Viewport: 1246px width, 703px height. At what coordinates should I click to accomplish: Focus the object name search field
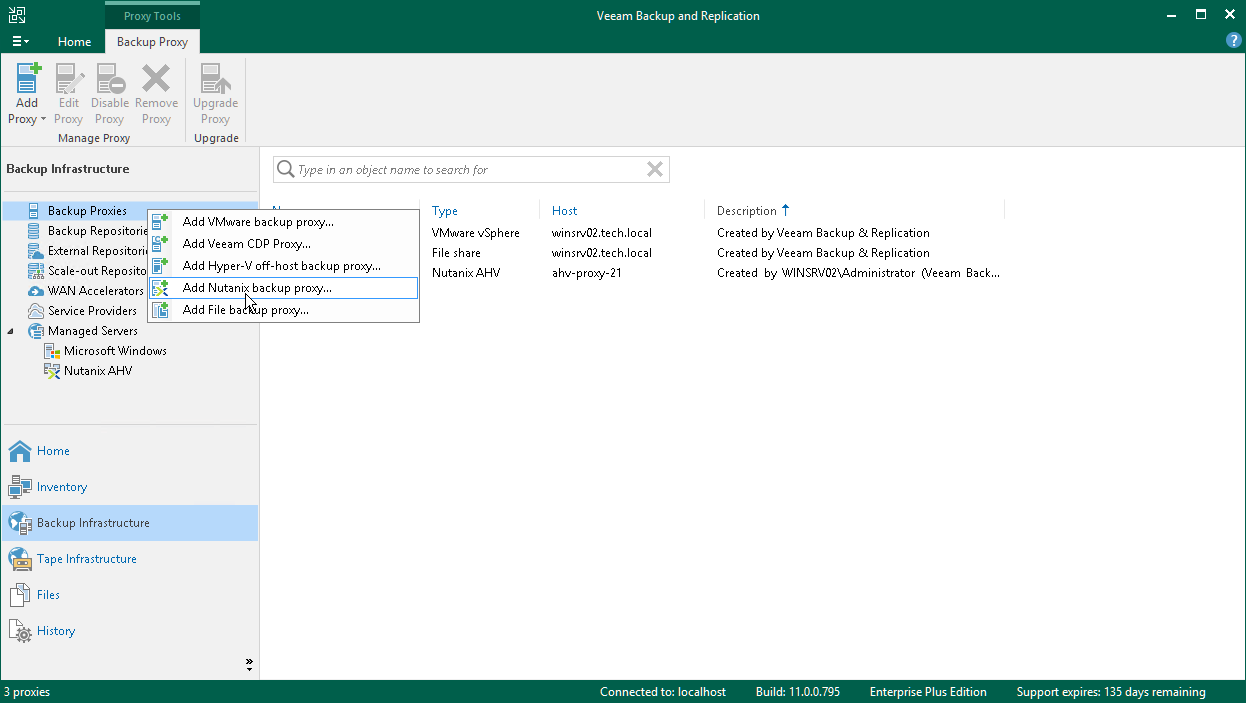[470, 170]
